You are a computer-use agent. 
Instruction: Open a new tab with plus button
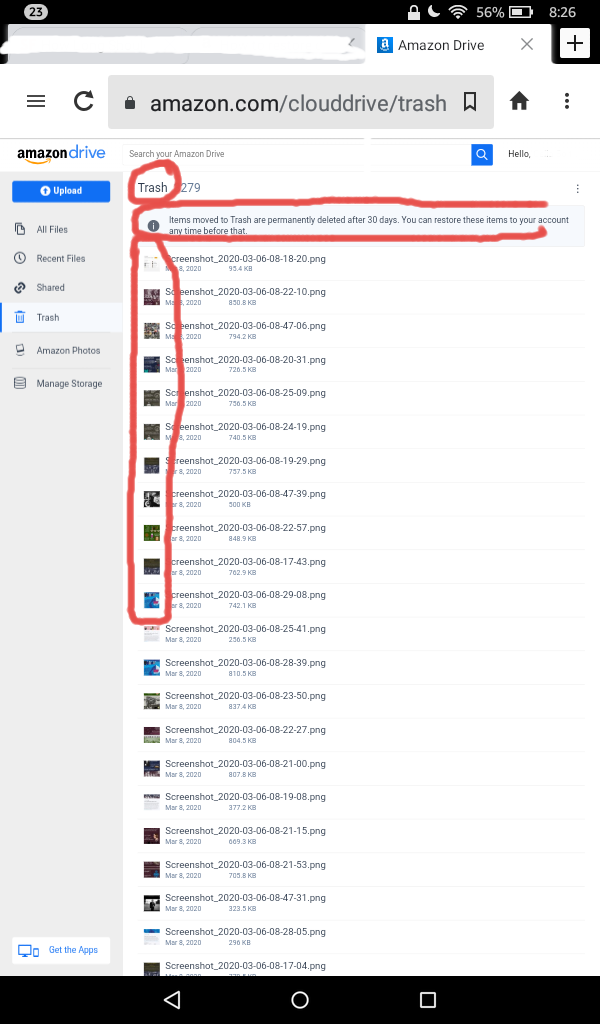(575, 44)
